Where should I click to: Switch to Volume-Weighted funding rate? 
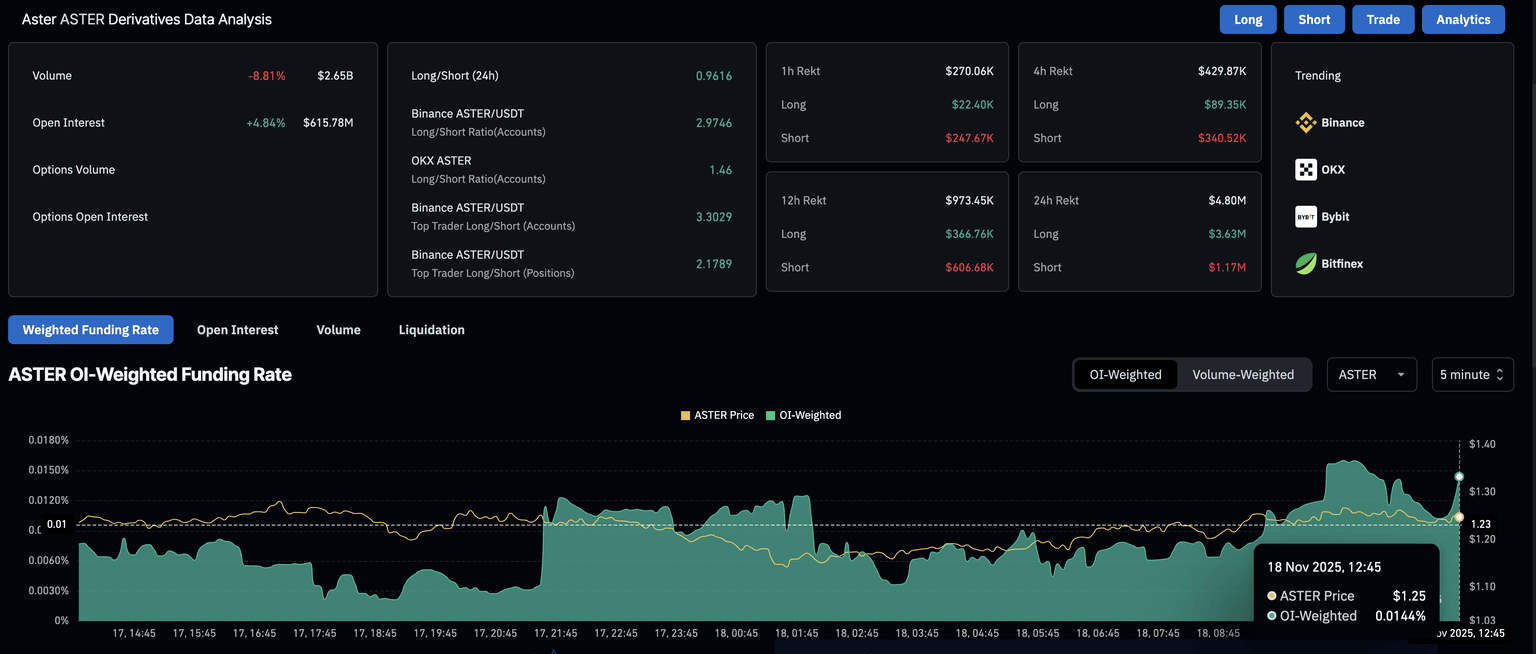click(1243, 375)
